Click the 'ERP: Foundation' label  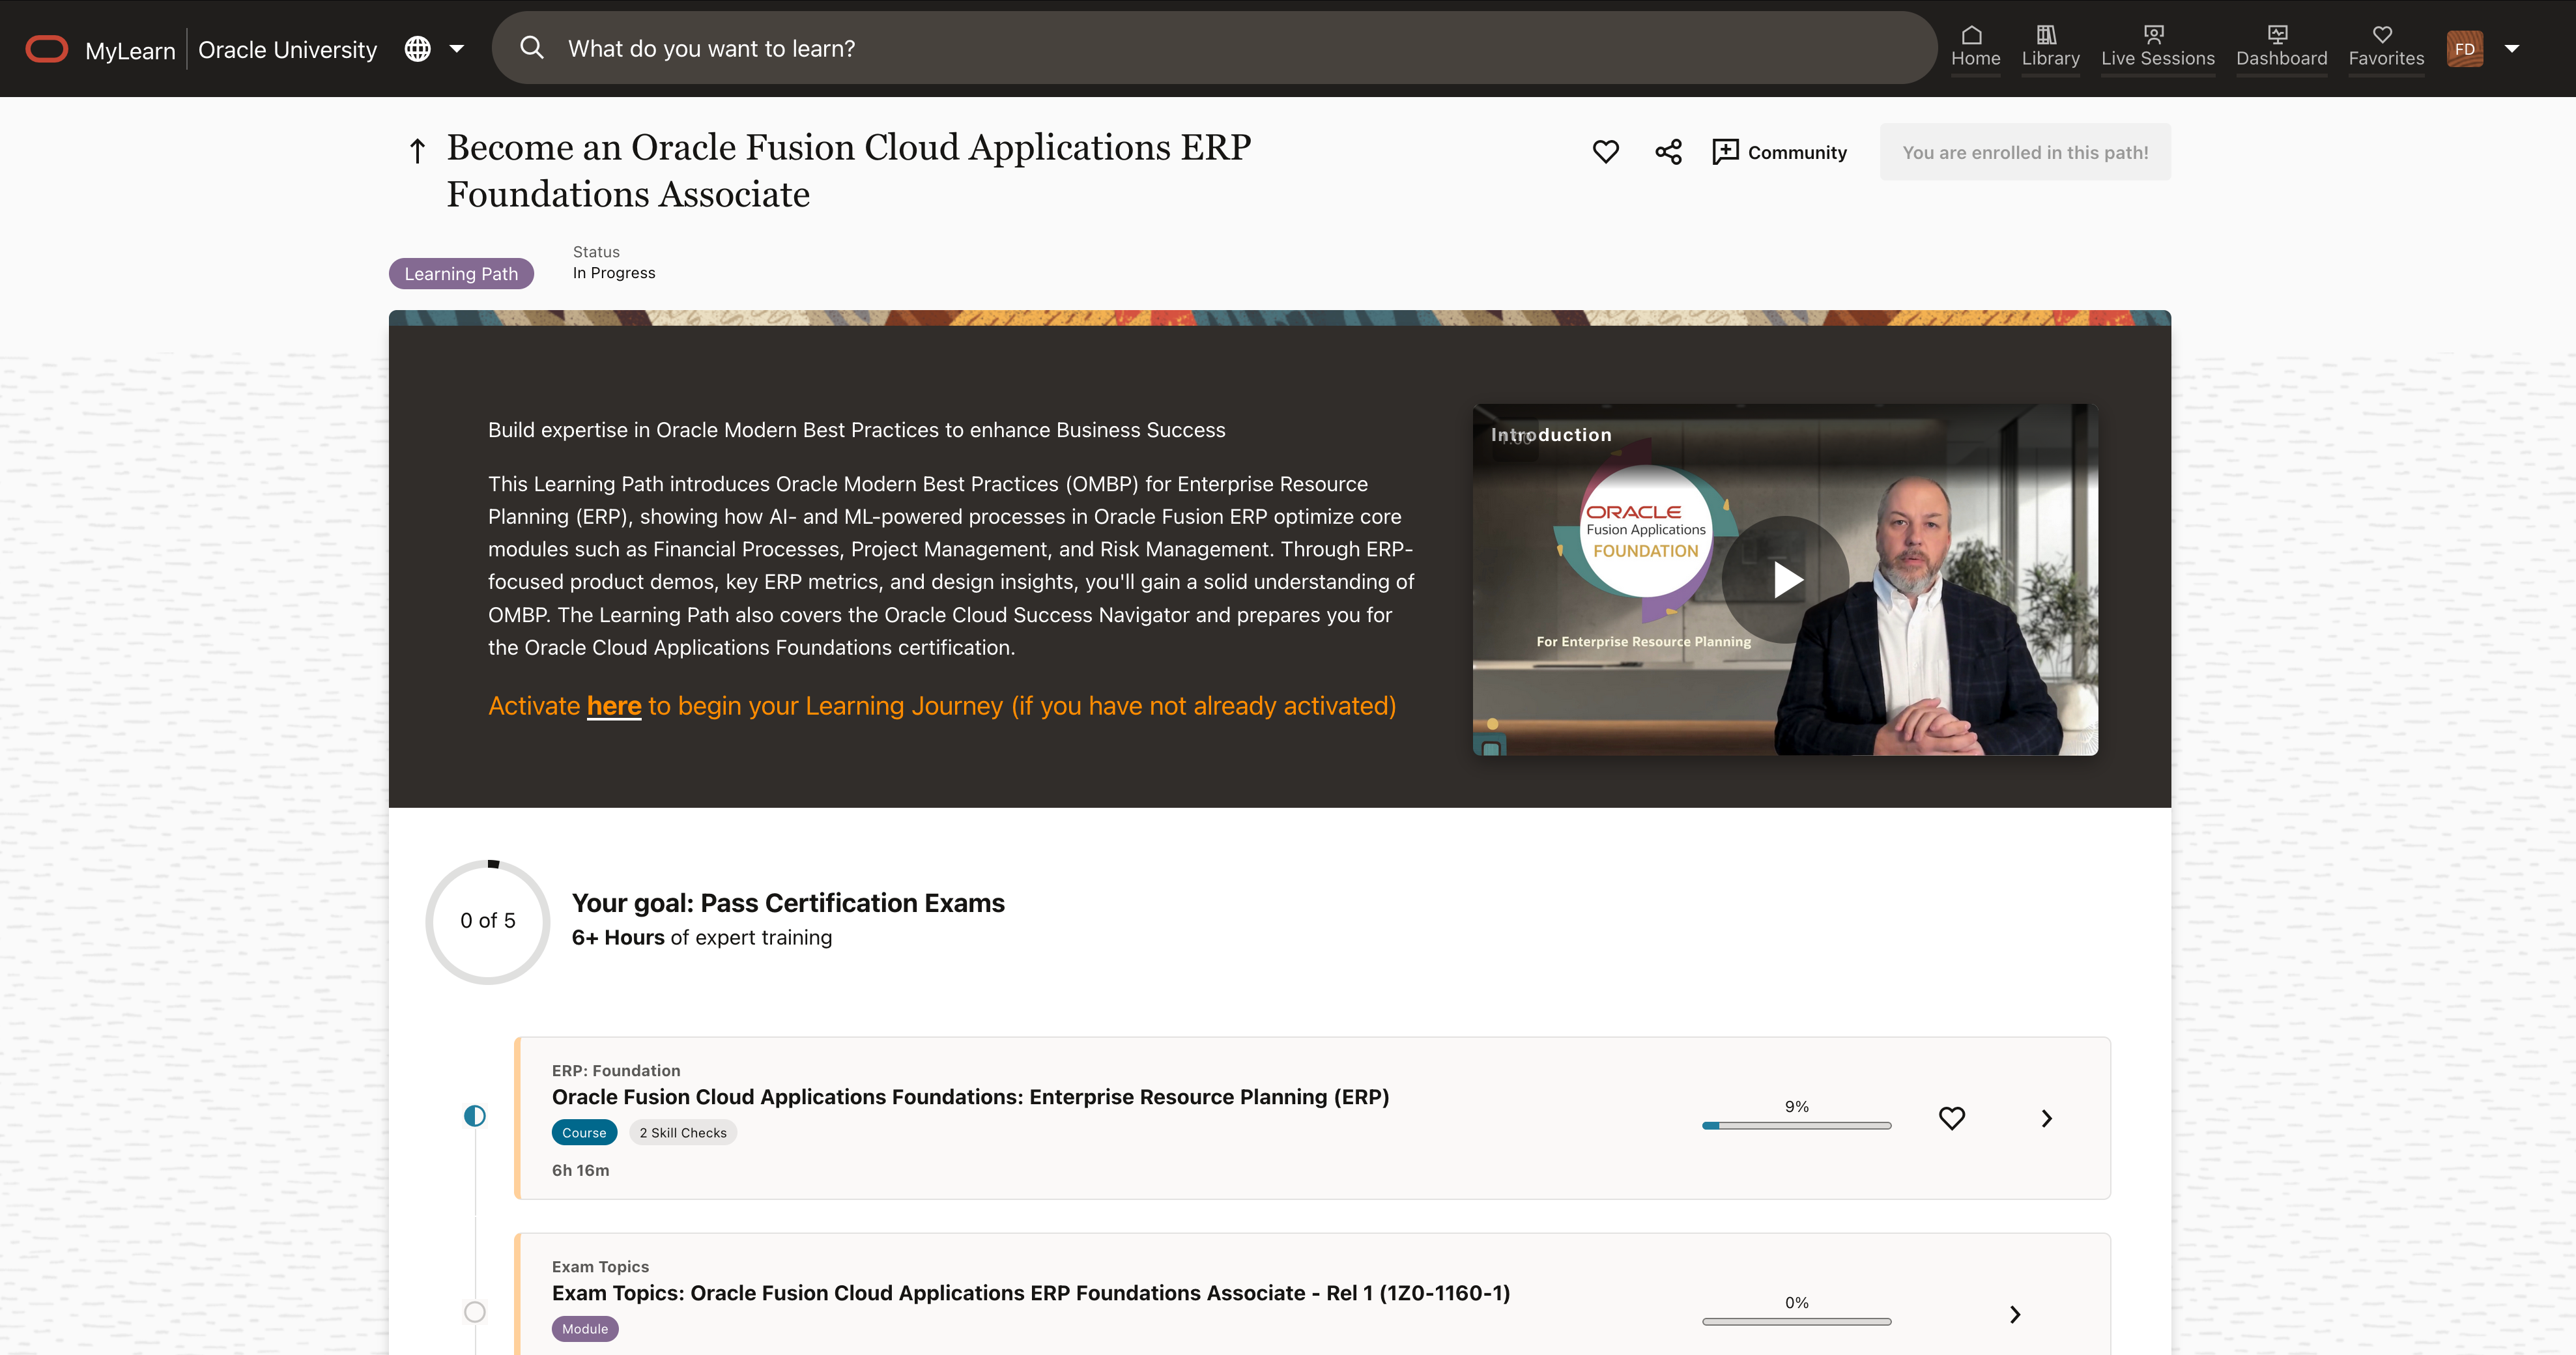tap(616, 1071)
